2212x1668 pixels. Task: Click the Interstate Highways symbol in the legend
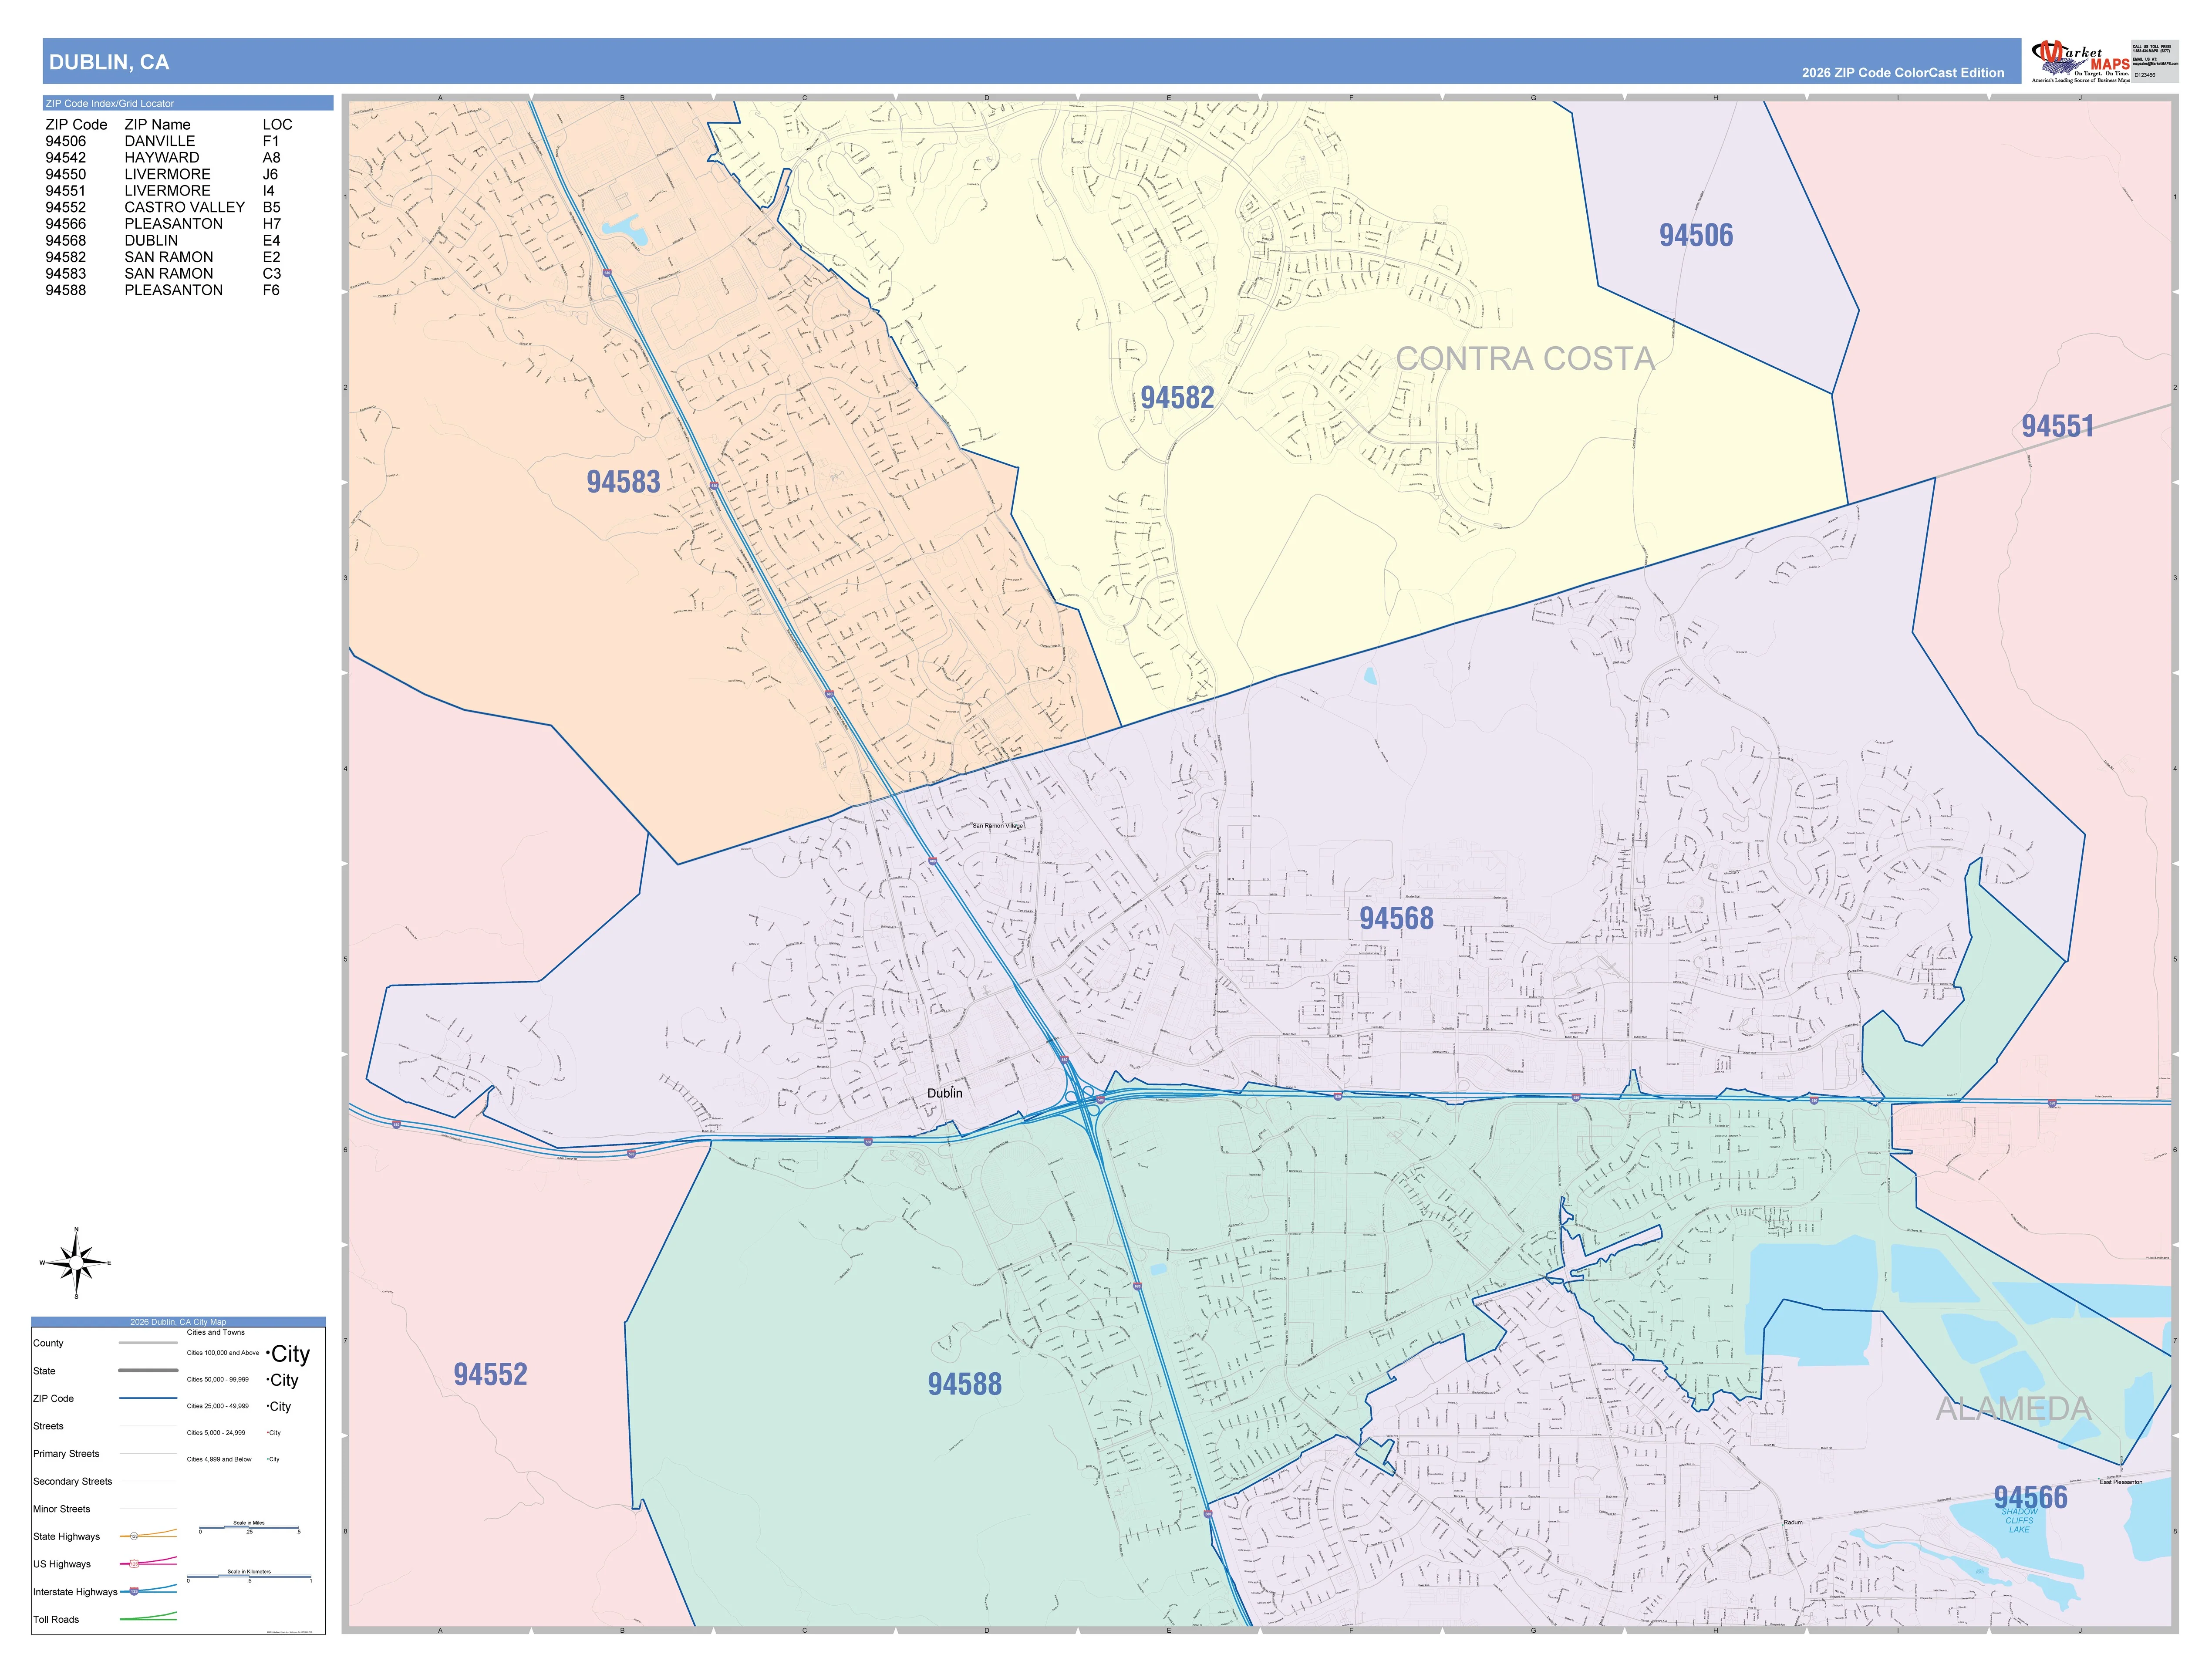[x=148, y=1589]
